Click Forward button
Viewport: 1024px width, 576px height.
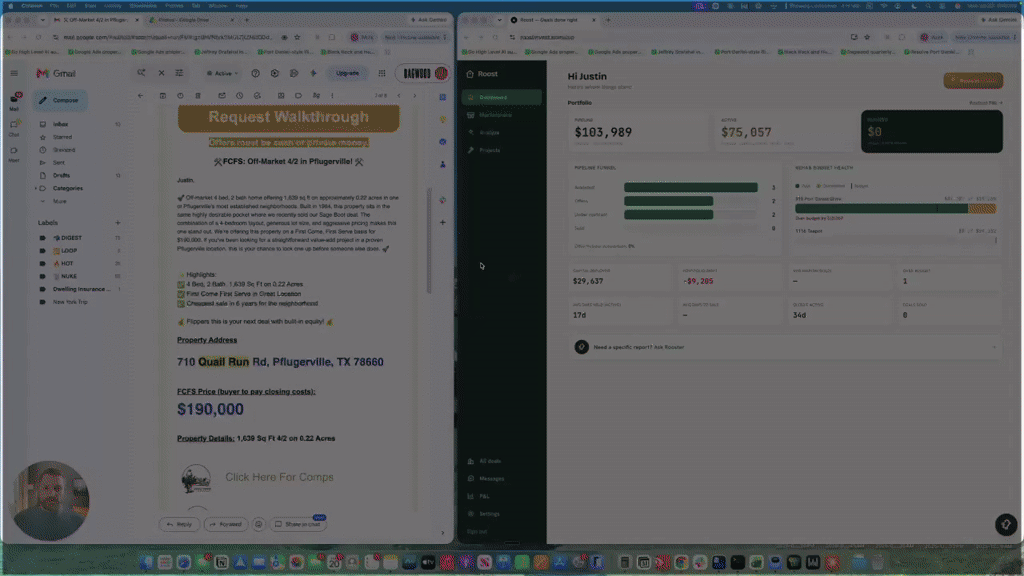click(x=226, y=524)
